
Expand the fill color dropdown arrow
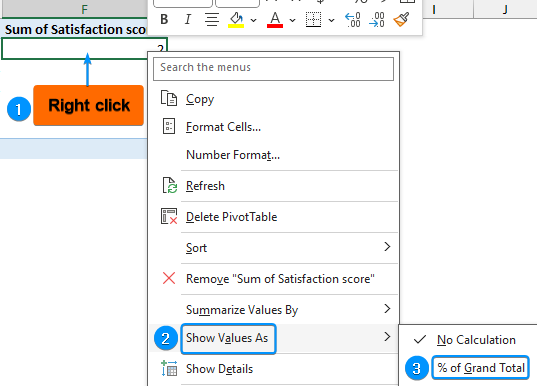[x=253, y=20]
